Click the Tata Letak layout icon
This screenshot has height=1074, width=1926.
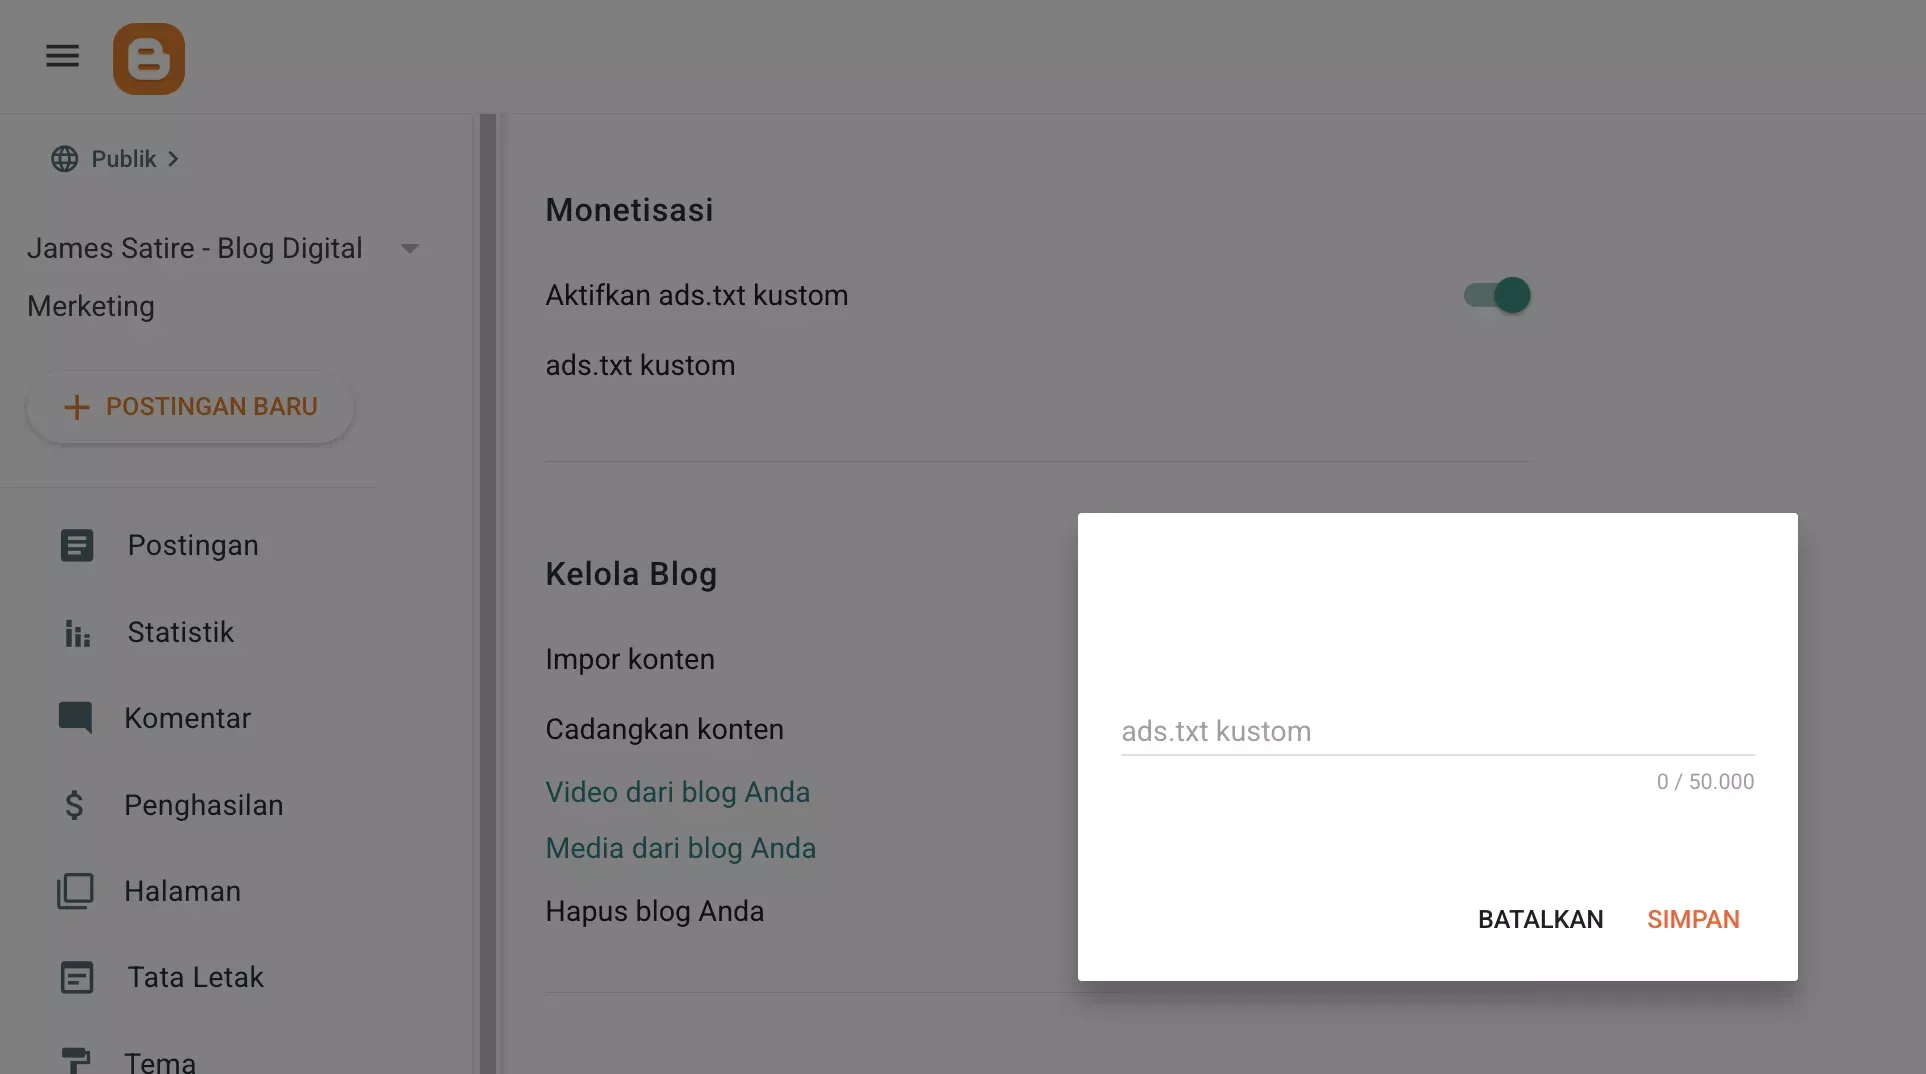[77, 977]
